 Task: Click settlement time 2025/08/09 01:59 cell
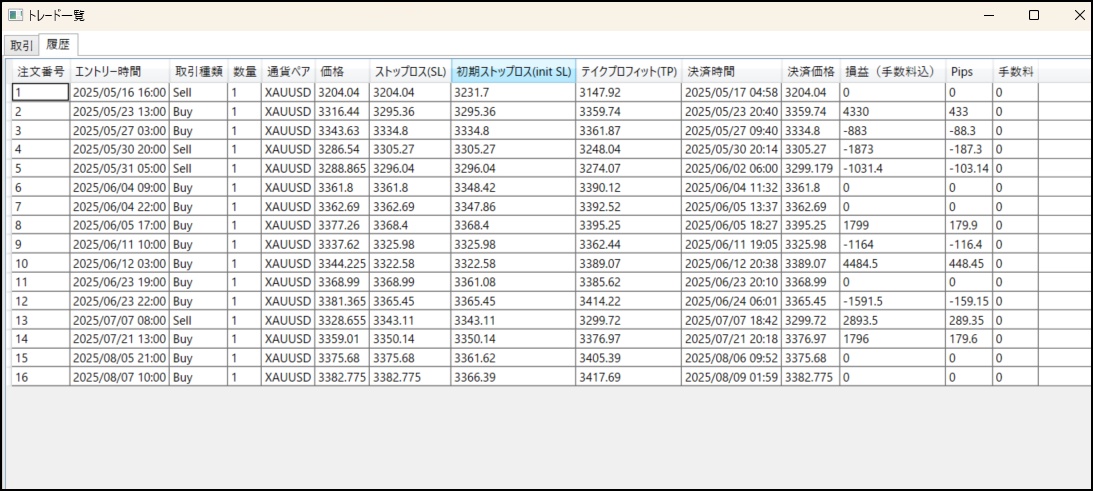(x=732, y=377)
